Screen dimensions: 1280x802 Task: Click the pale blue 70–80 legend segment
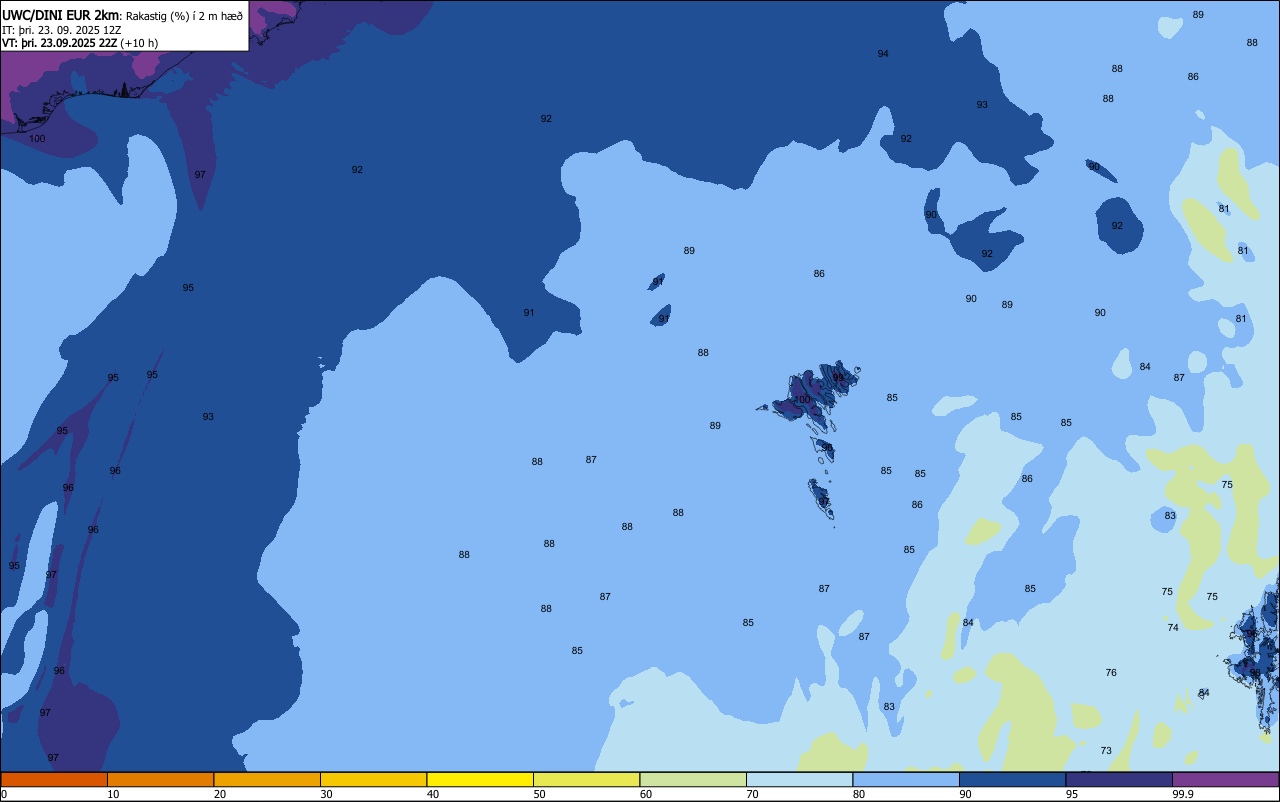tap(799, 779)
